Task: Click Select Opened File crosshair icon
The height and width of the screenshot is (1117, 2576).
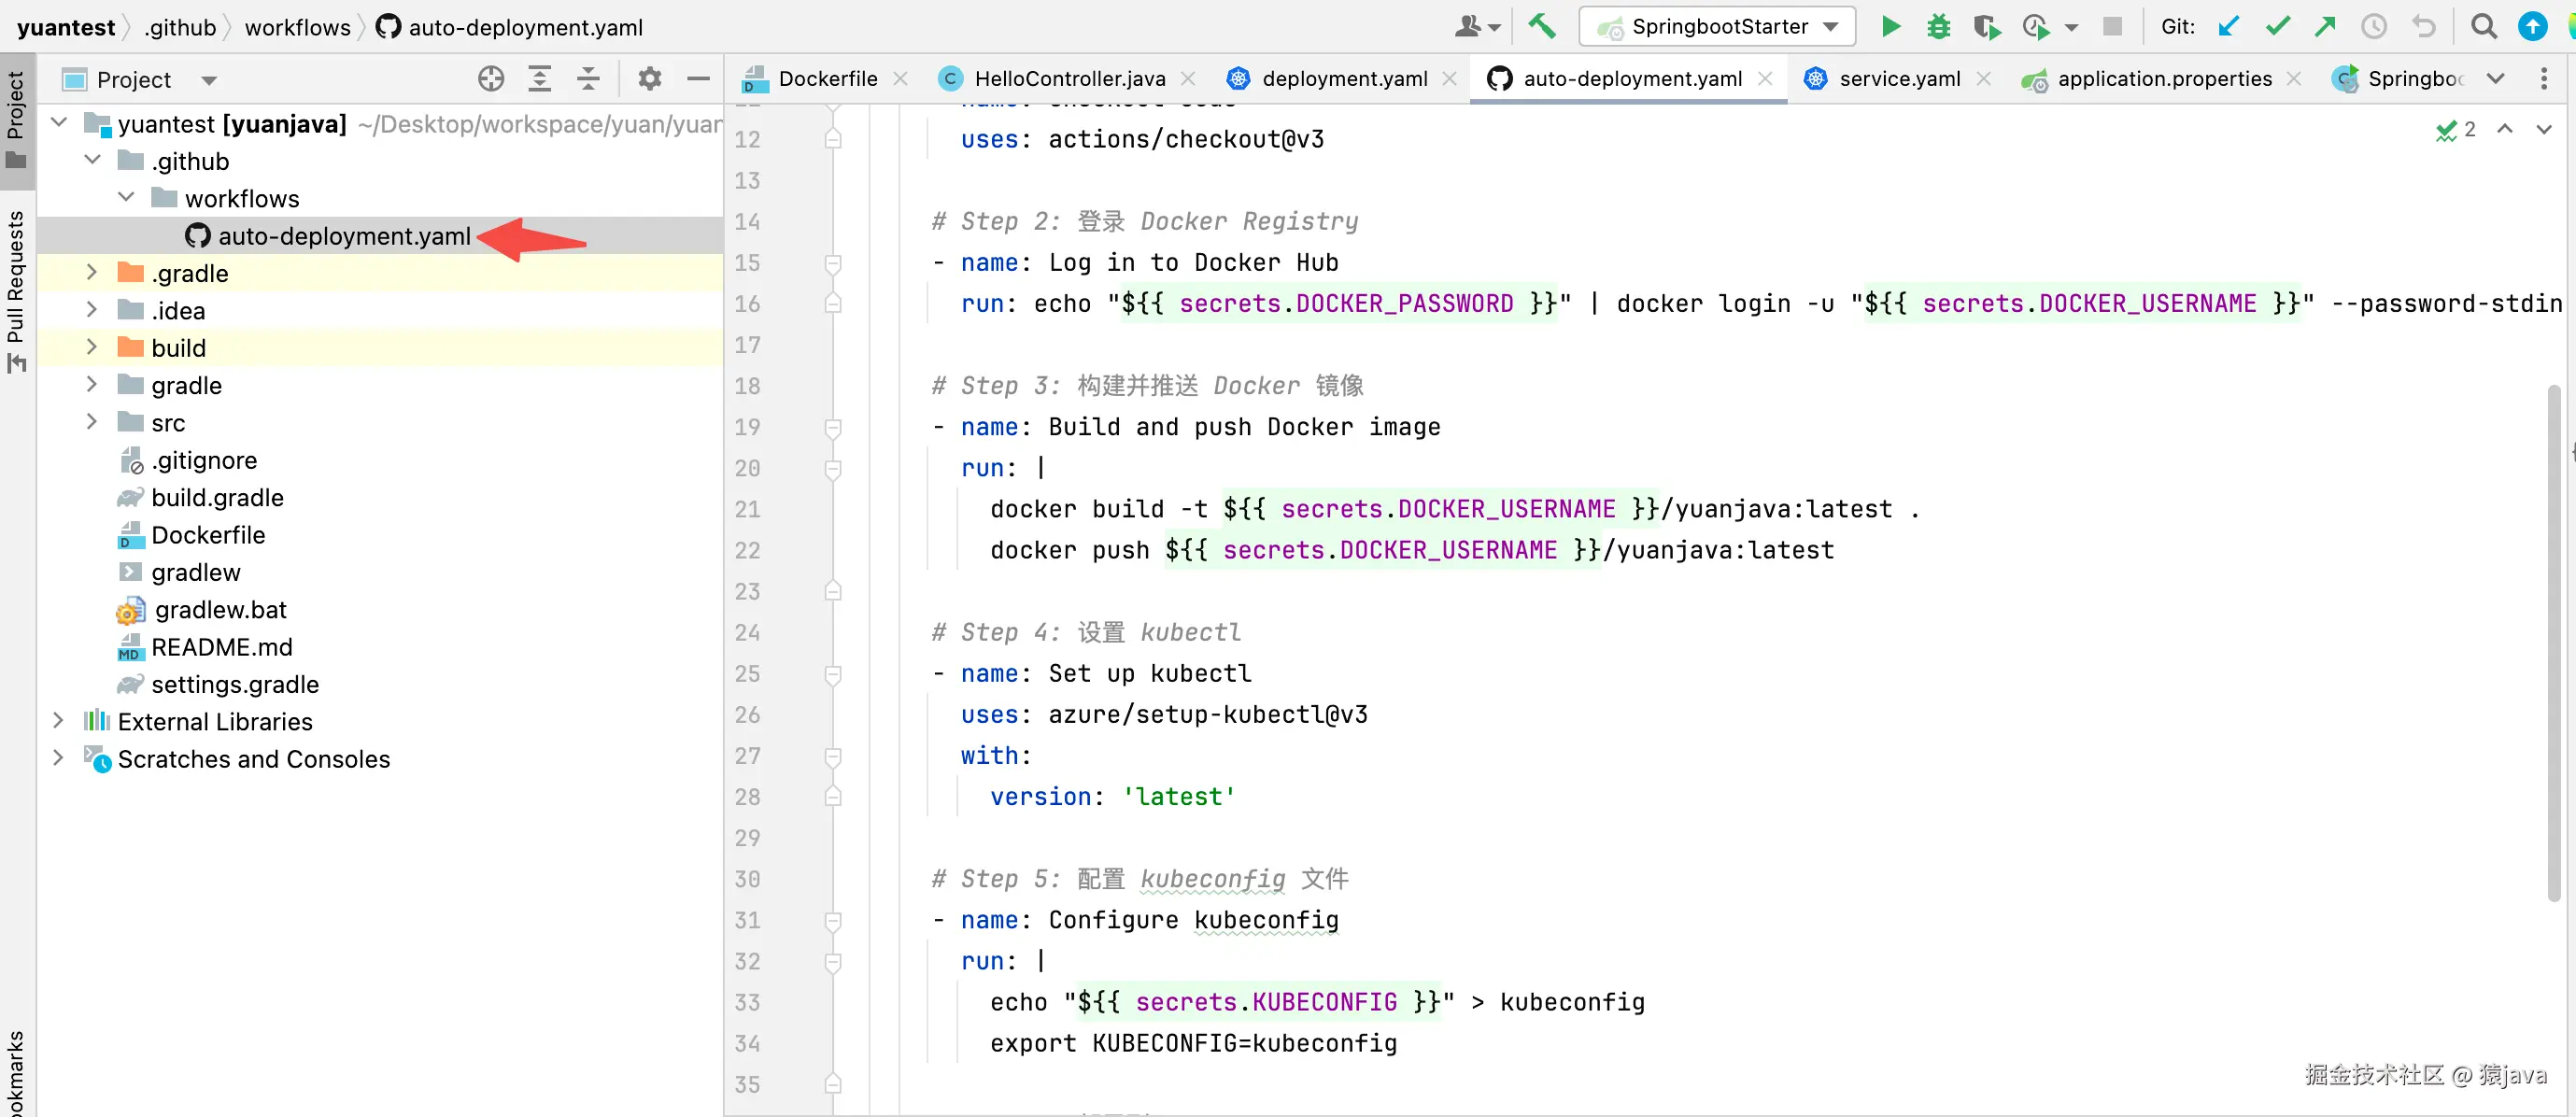Action: pyautogui.click(x=490, y=79)
